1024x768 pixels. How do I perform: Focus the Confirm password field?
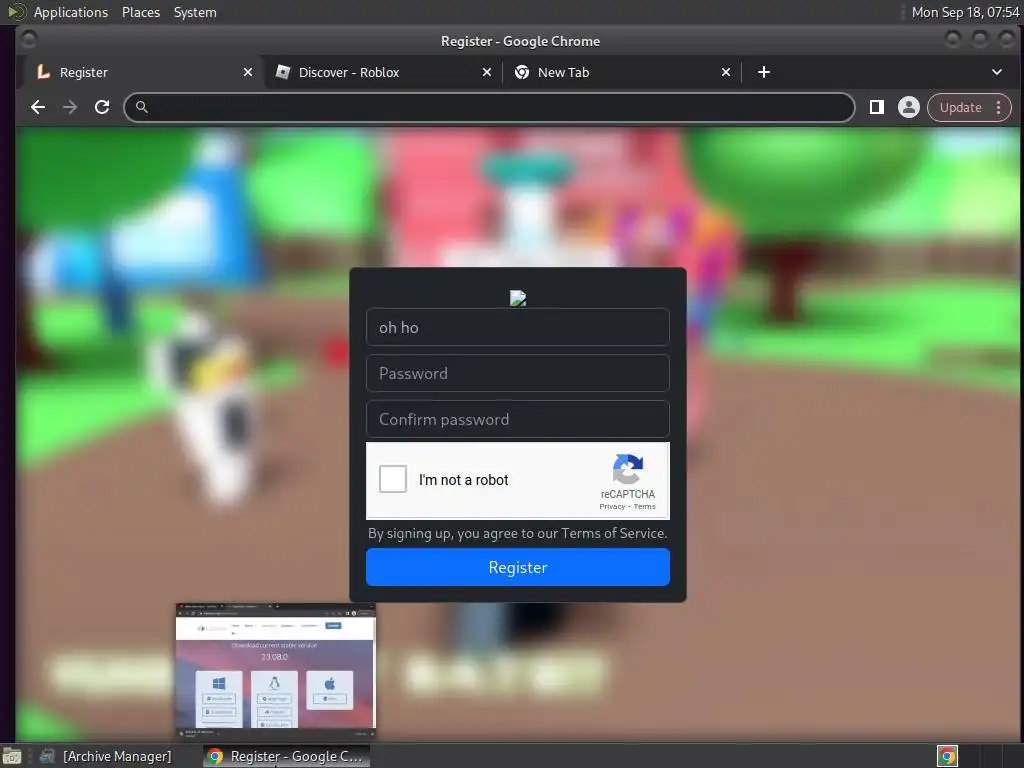(x=518, y=419)
